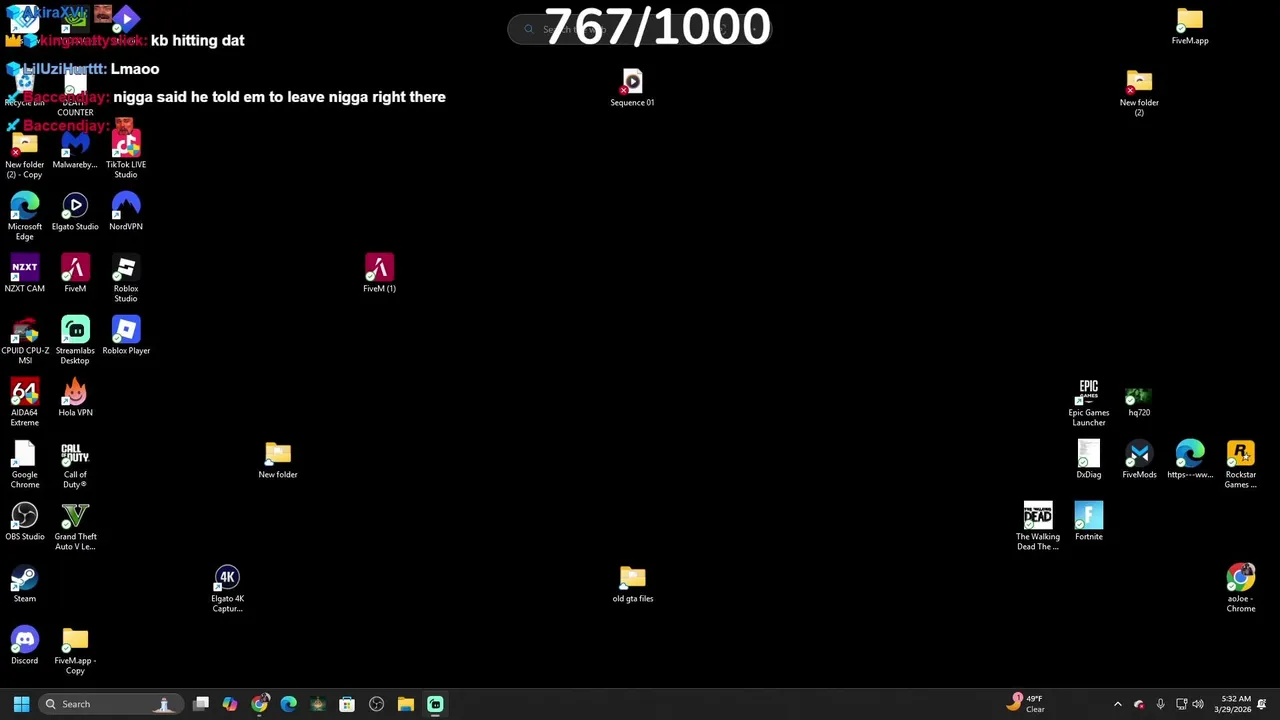The width and height of the screenshot is (1280, 720).
Task: Select the FiveM (1) desktop icon
Action: point(379,273)
